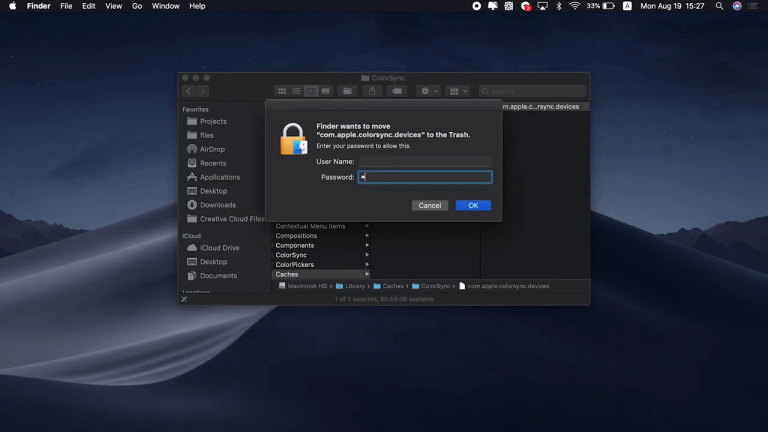Switch Finder to column view
768x432 pixels.
pos(311,91)
